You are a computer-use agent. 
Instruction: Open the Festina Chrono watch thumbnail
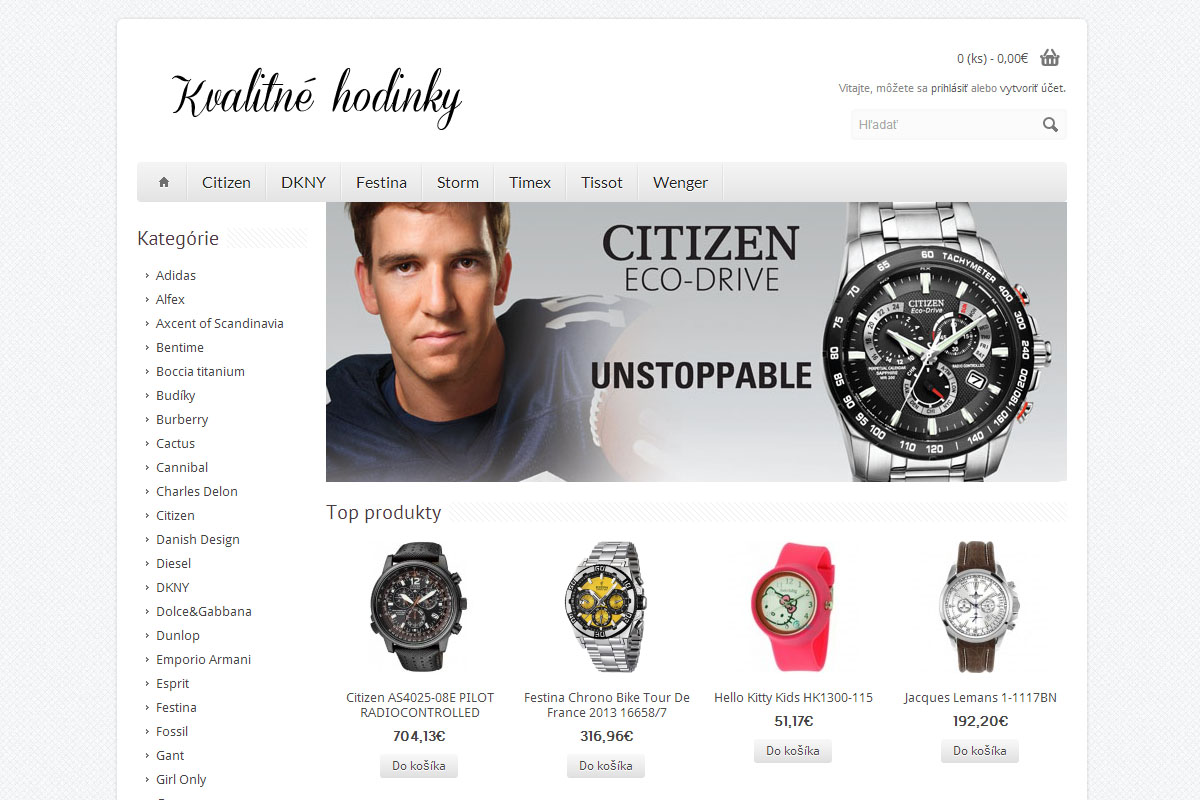(x=606, y=607)
